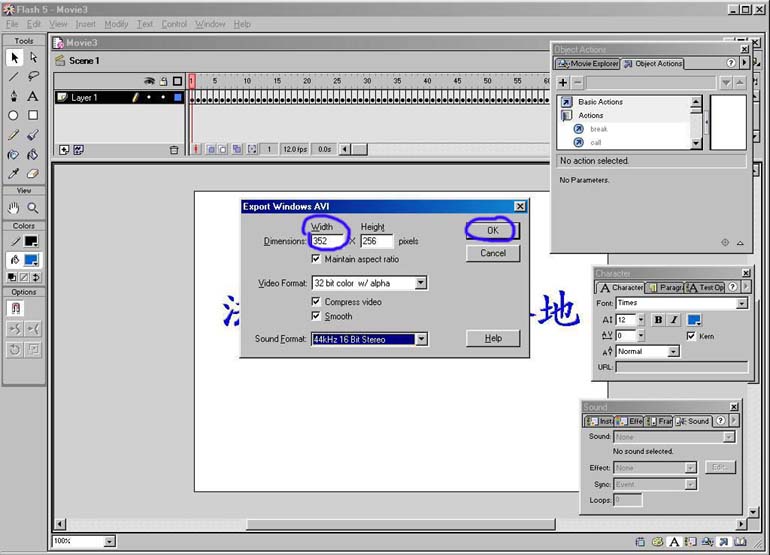Open the Modify menu
Screen dimensions: 770x555
click(116, 24)
